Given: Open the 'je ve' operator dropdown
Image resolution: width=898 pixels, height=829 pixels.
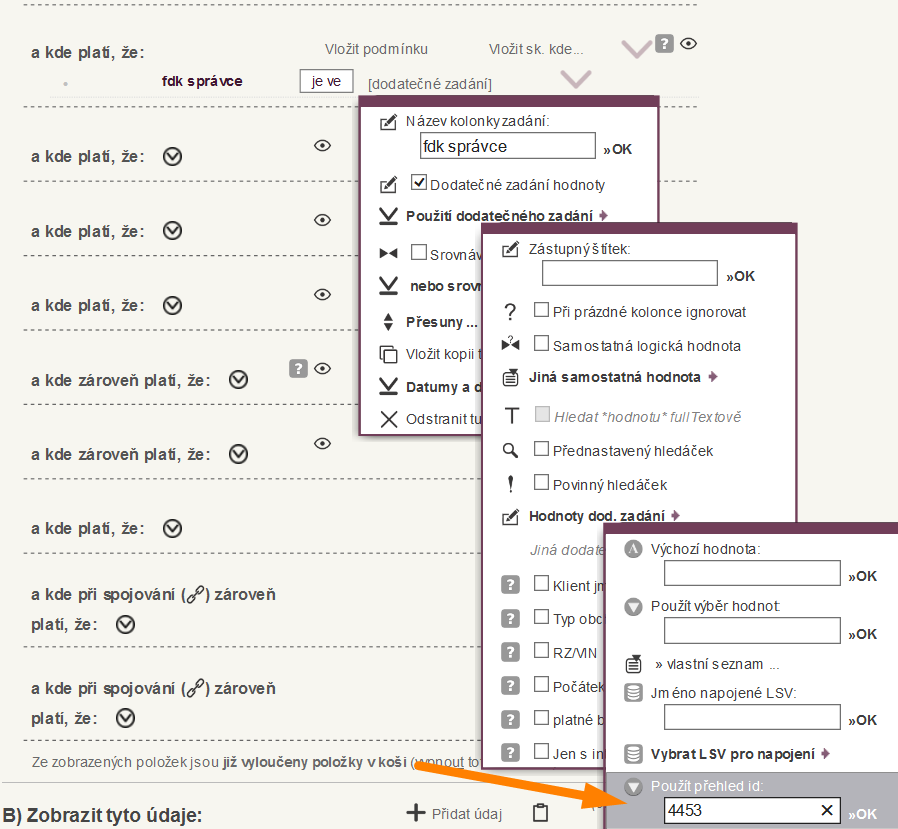Looking at the screenshot, I should tap(326, 82).
